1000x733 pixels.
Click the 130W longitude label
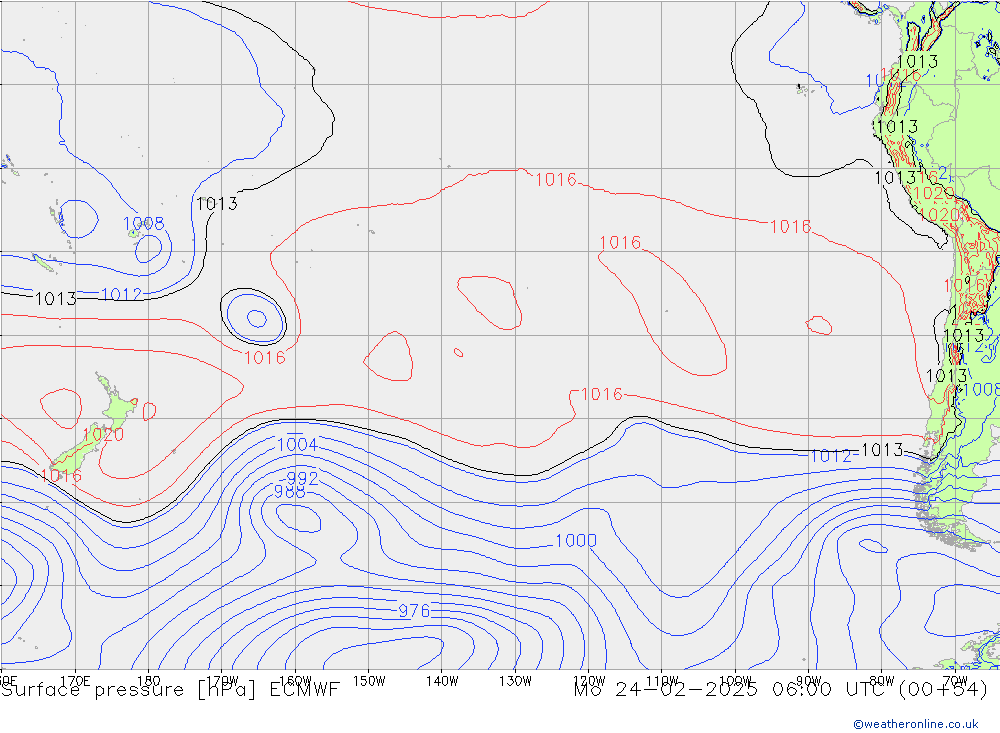click(x=515, y=681)
